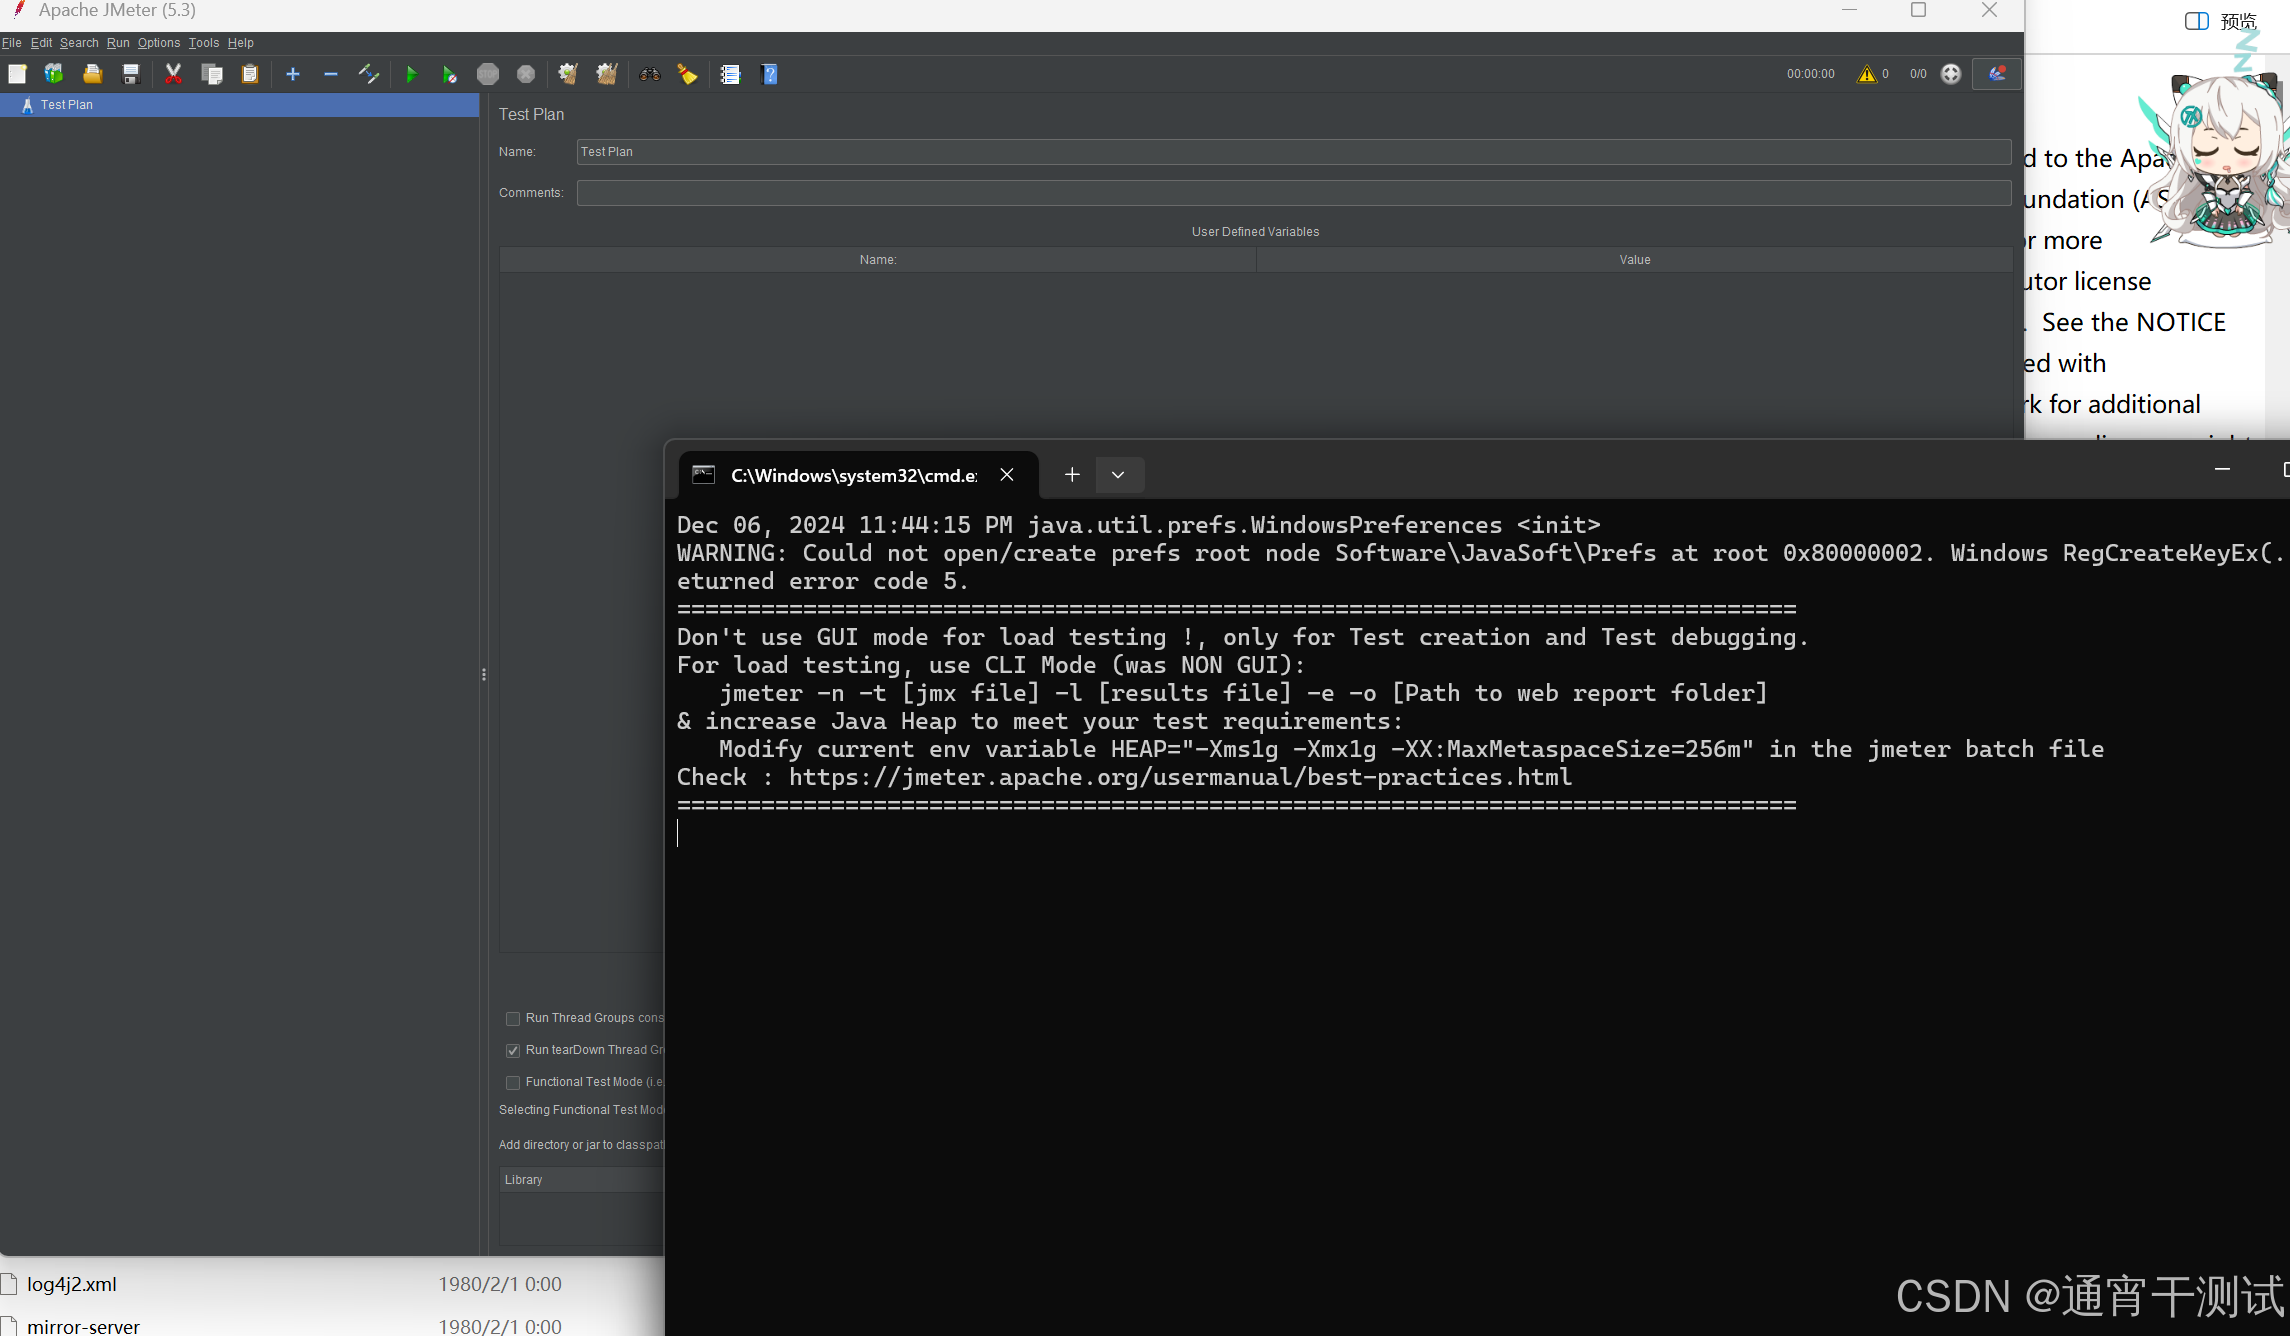Enable Functional Test Mode checkbox
The image size is (2290, 1336).
pos(513,1082)
